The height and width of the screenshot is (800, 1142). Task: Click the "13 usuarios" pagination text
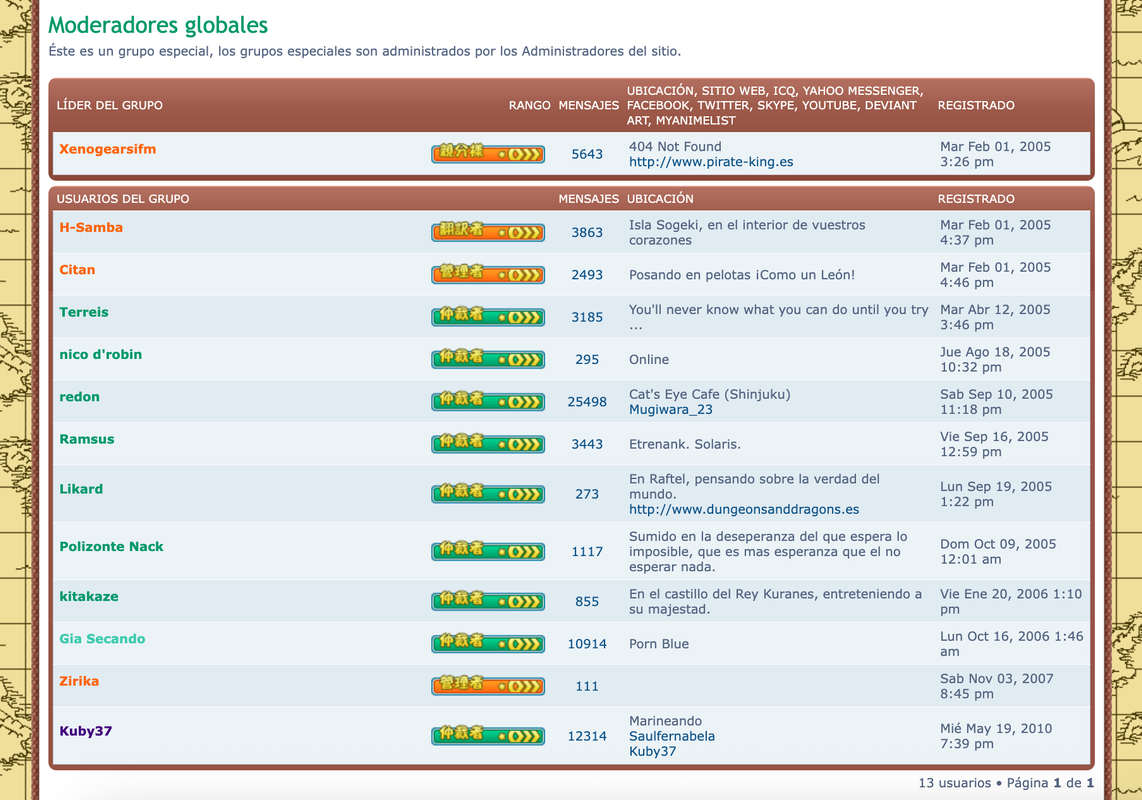[954, 783]
